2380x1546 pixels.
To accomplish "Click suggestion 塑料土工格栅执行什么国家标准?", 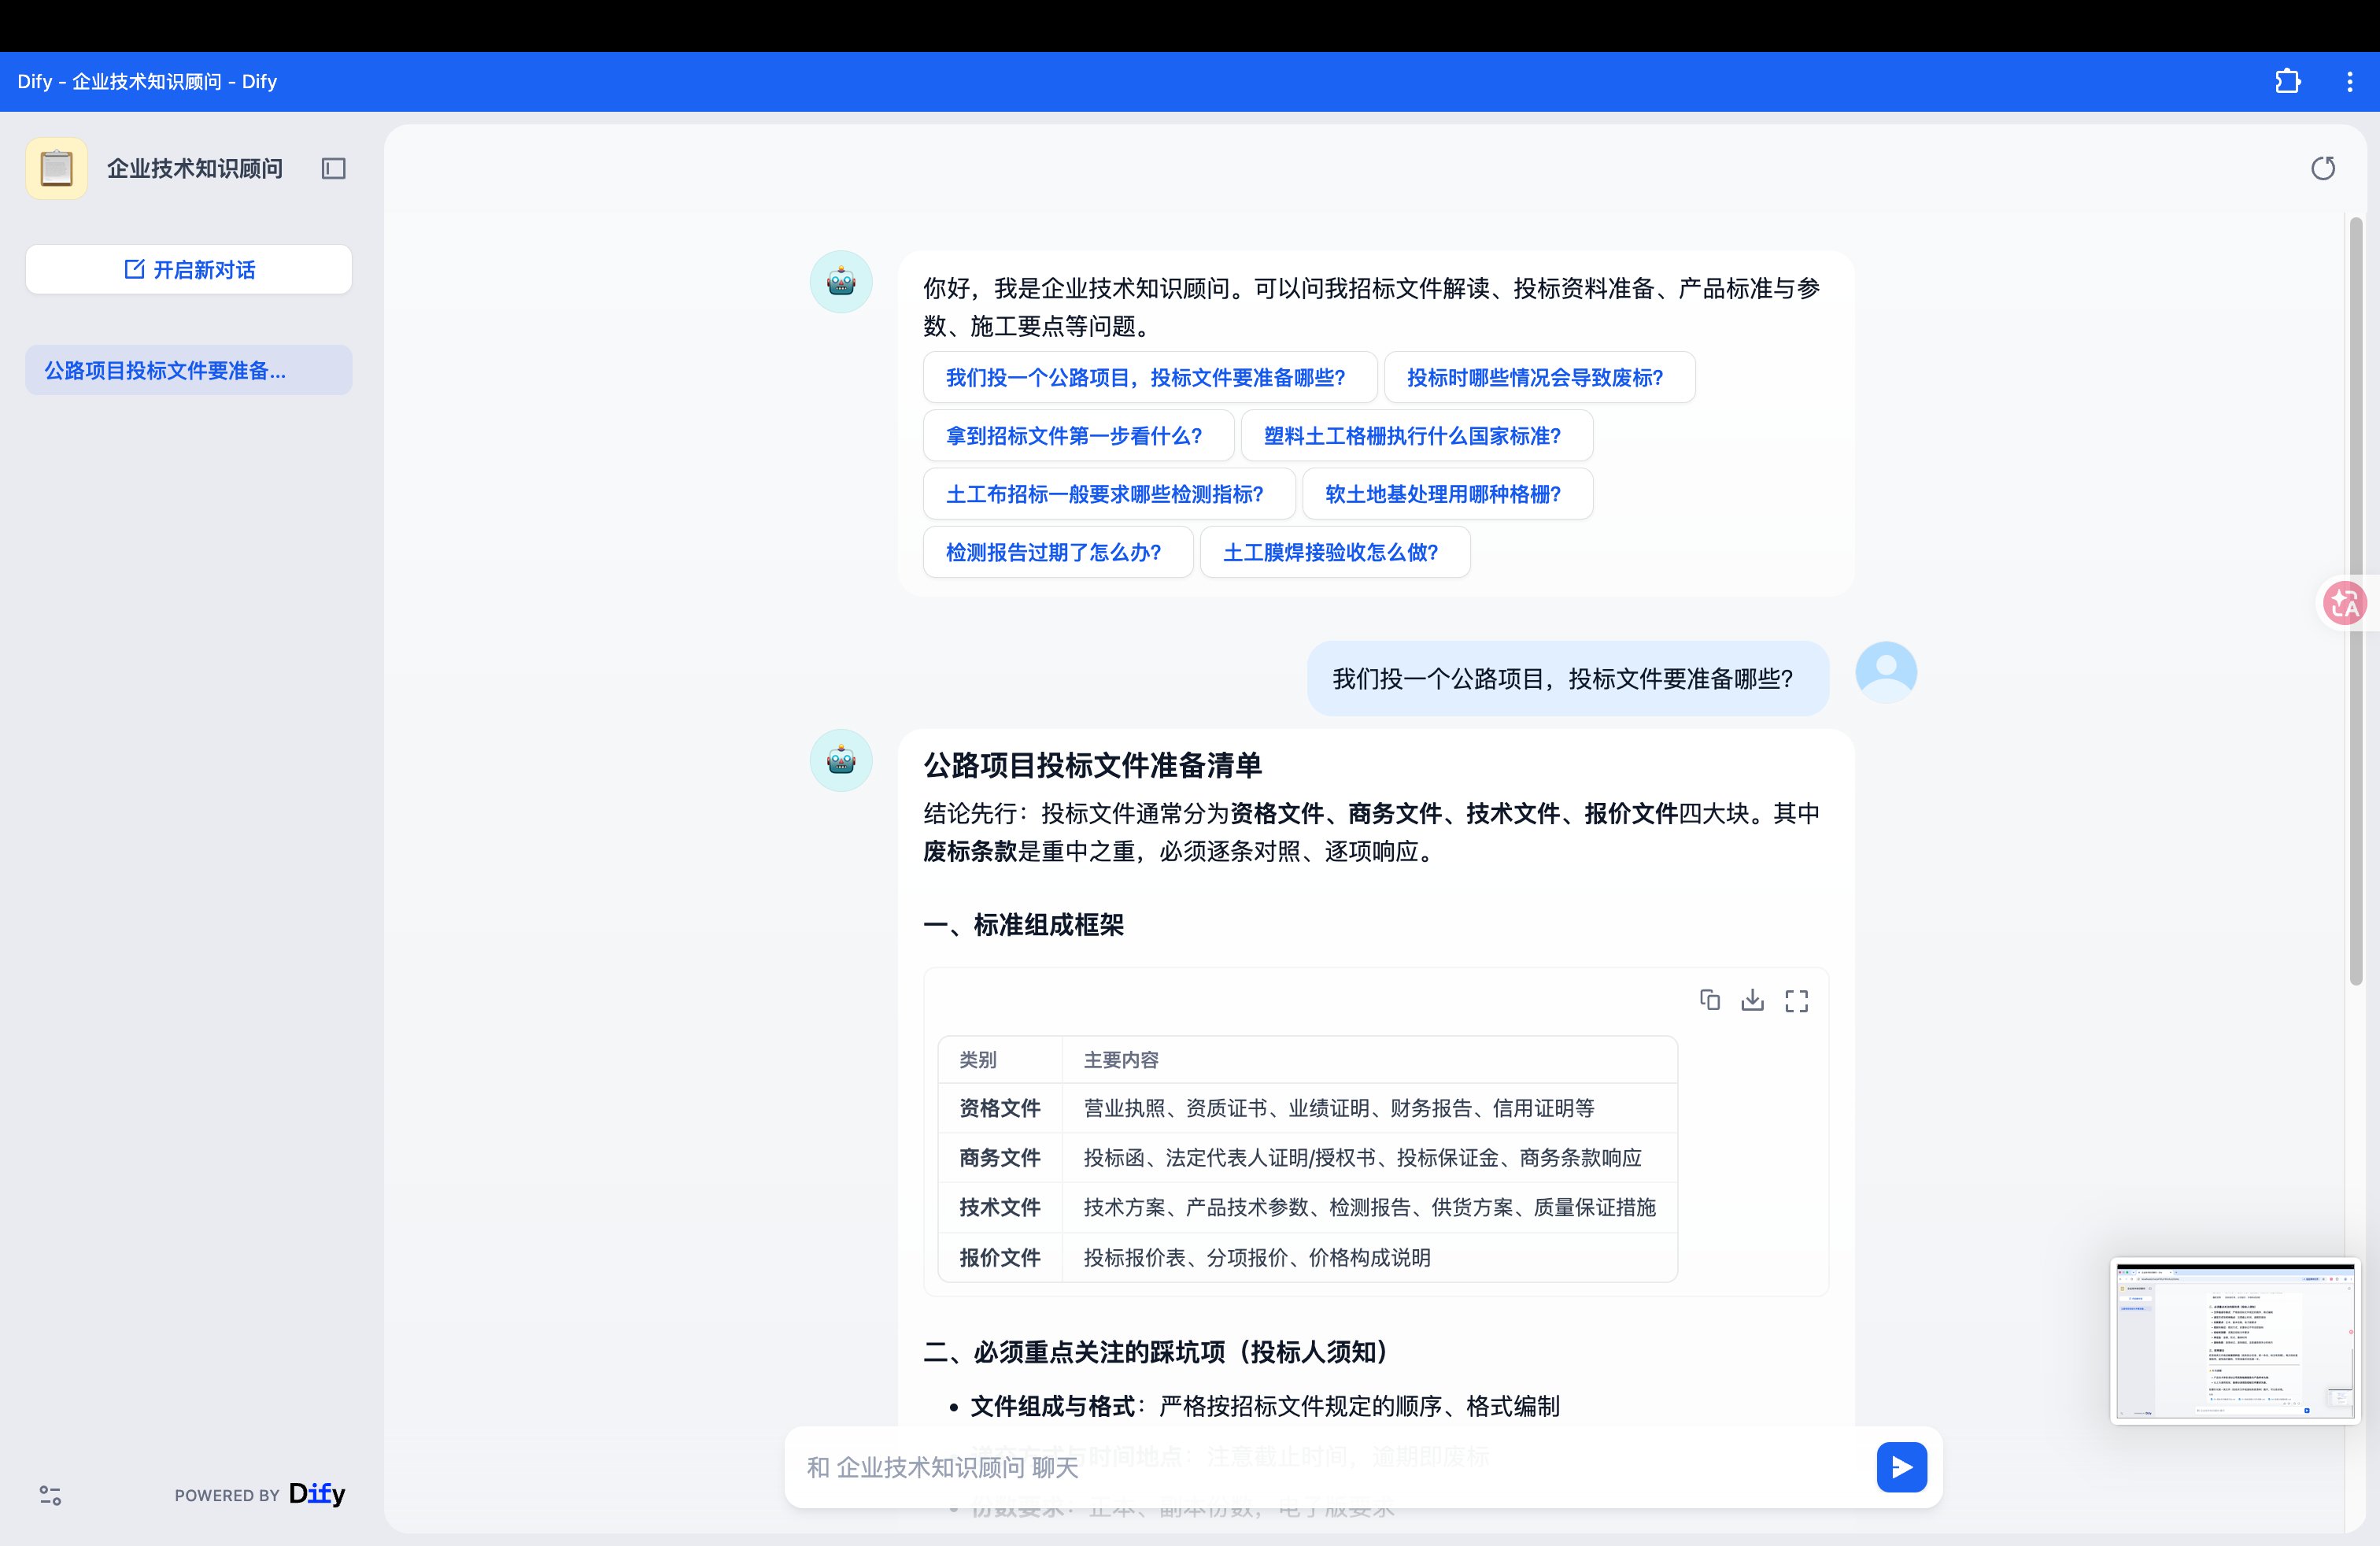I will 1416,435.
